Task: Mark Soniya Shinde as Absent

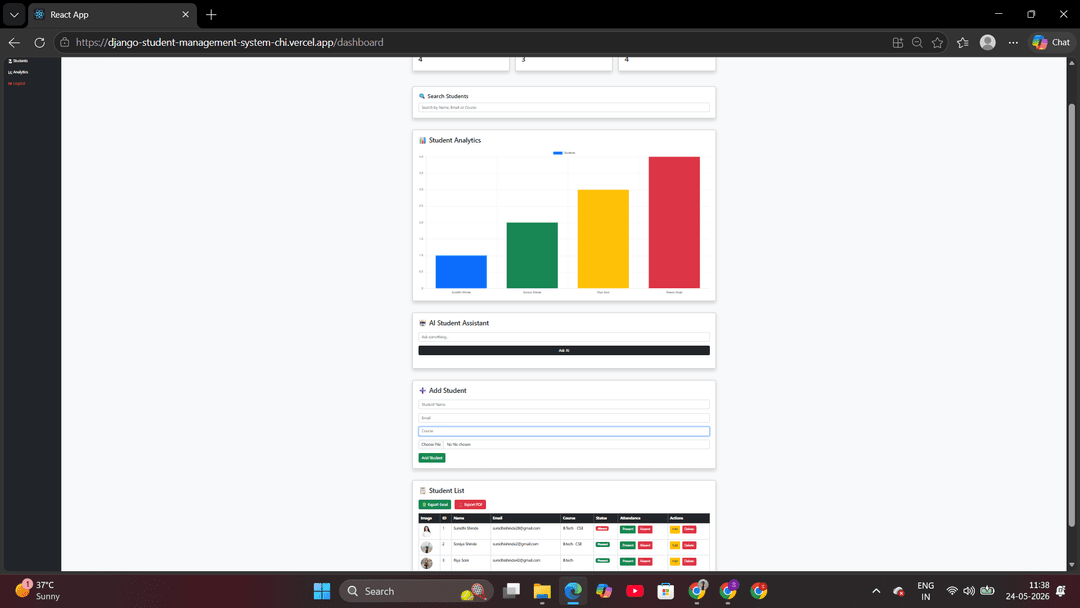Action: (x=645, y=545)
